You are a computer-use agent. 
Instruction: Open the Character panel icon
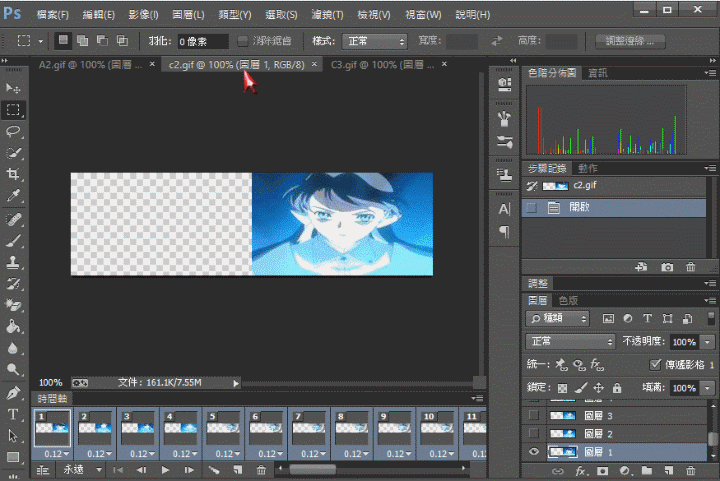504,209
